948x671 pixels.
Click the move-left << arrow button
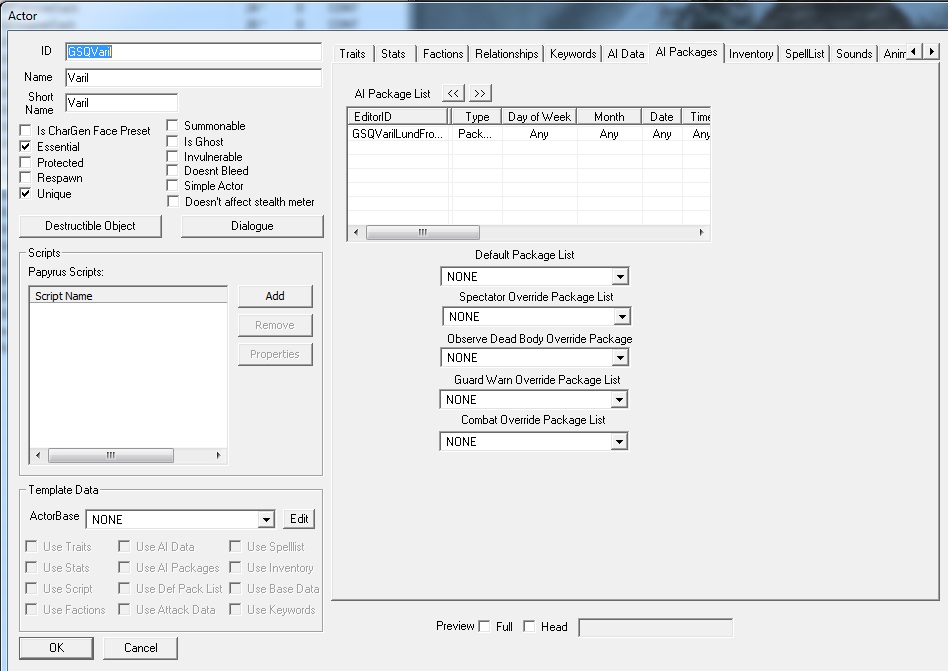click(453, 93)
